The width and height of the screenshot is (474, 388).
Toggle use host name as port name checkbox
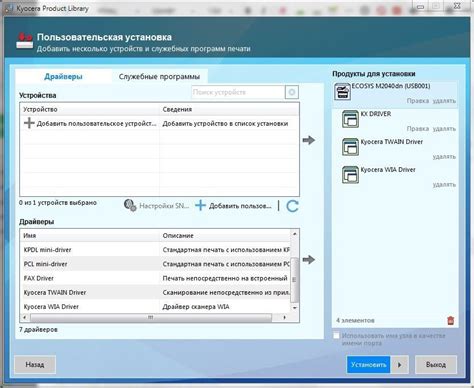pyautogui.click(x=337, y=336)
